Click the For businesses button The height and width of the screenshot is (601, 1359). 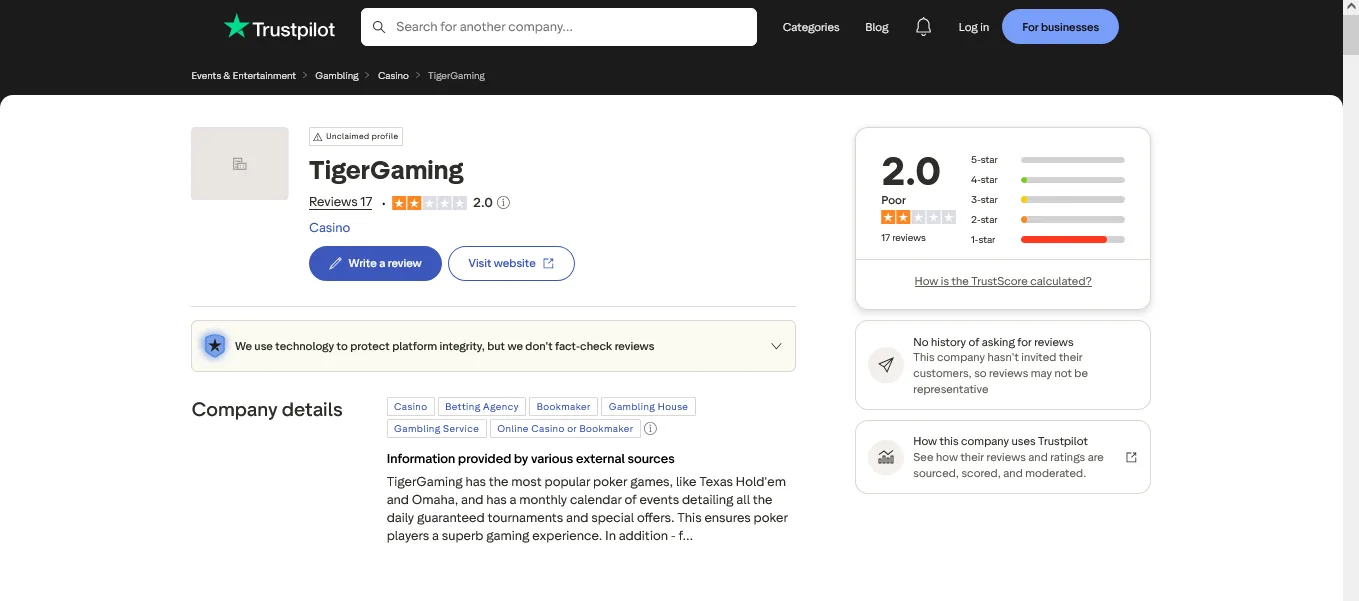click(1060, 27)
